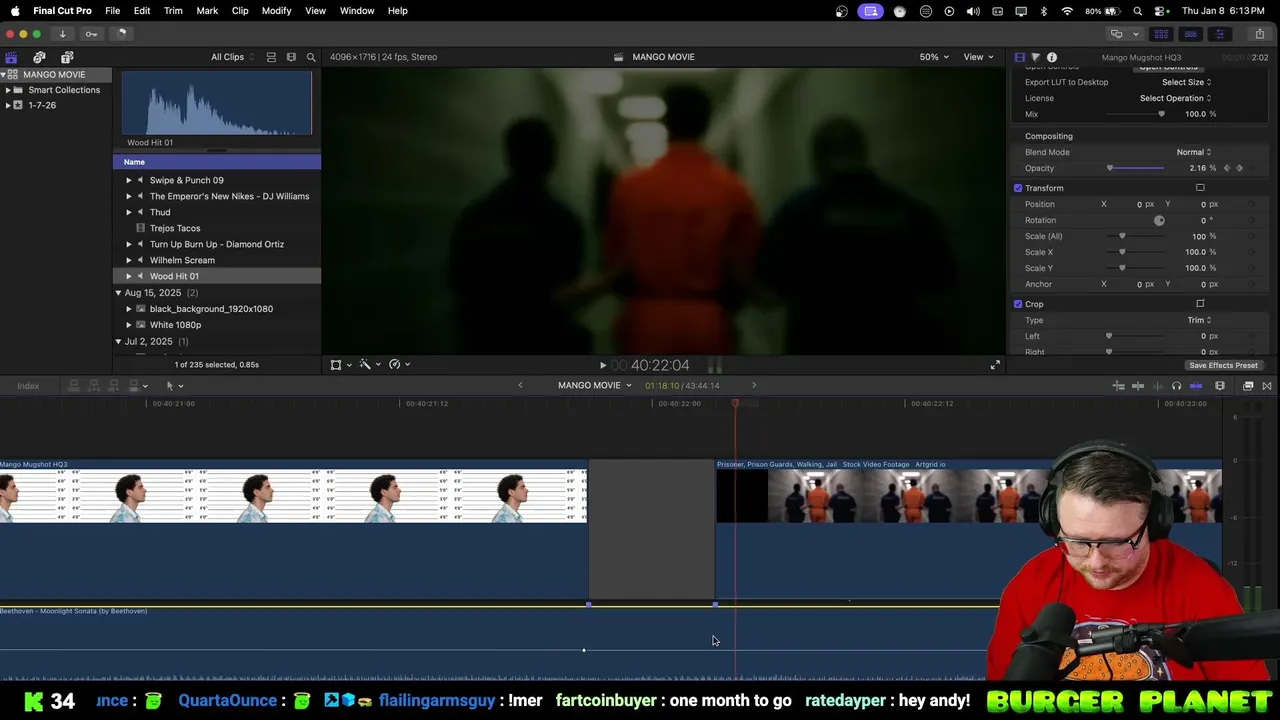Toggle timeline snapping icon

[x=1195, y=386]
